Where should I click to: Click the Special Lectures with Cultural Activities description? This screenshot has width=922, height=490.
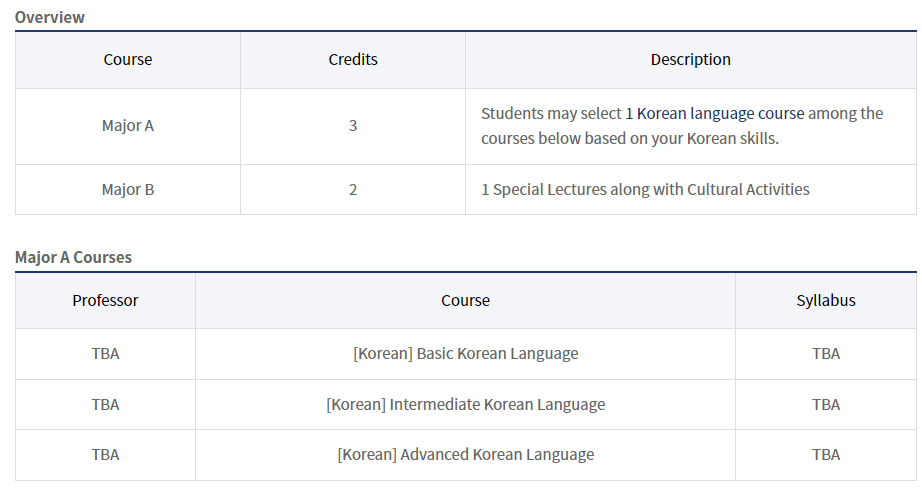(x=645, y=189)
